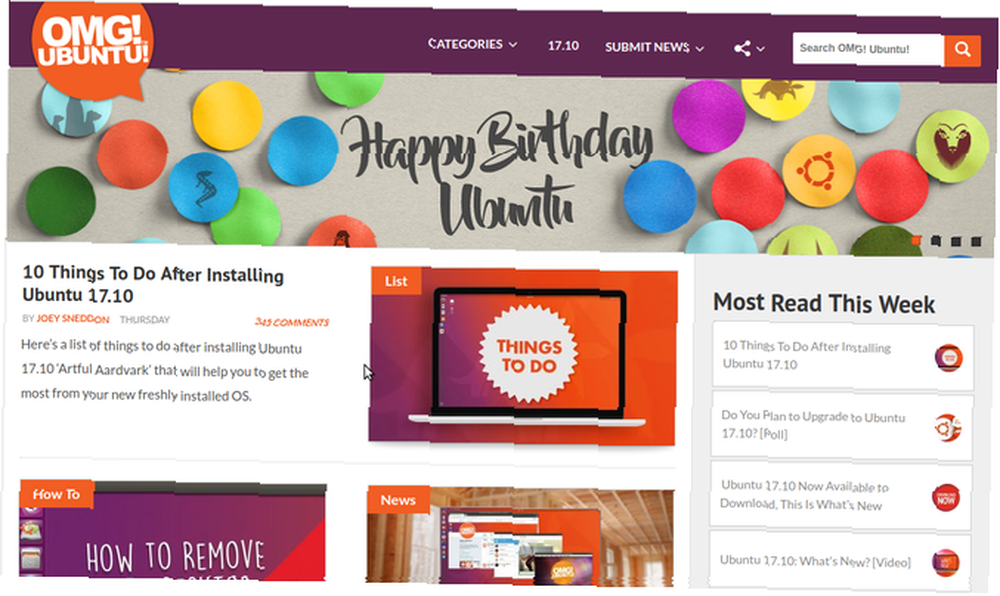This screenshot has width=1000, height=596.
Task: Select the fourth carousel slide indicator
Action: pyautogui.click(x=976, y=241)
